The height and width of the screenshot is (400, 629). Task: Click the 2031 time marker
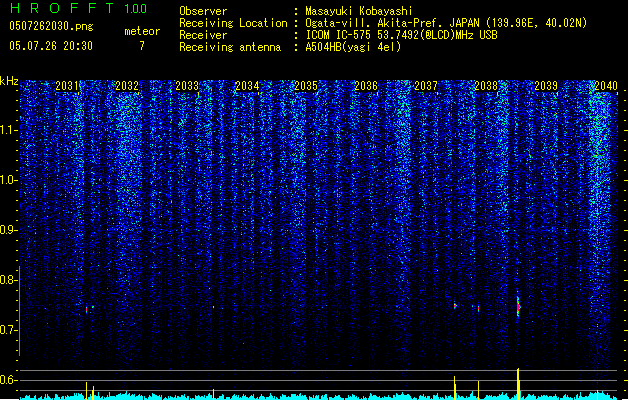[x=67, y=85]
